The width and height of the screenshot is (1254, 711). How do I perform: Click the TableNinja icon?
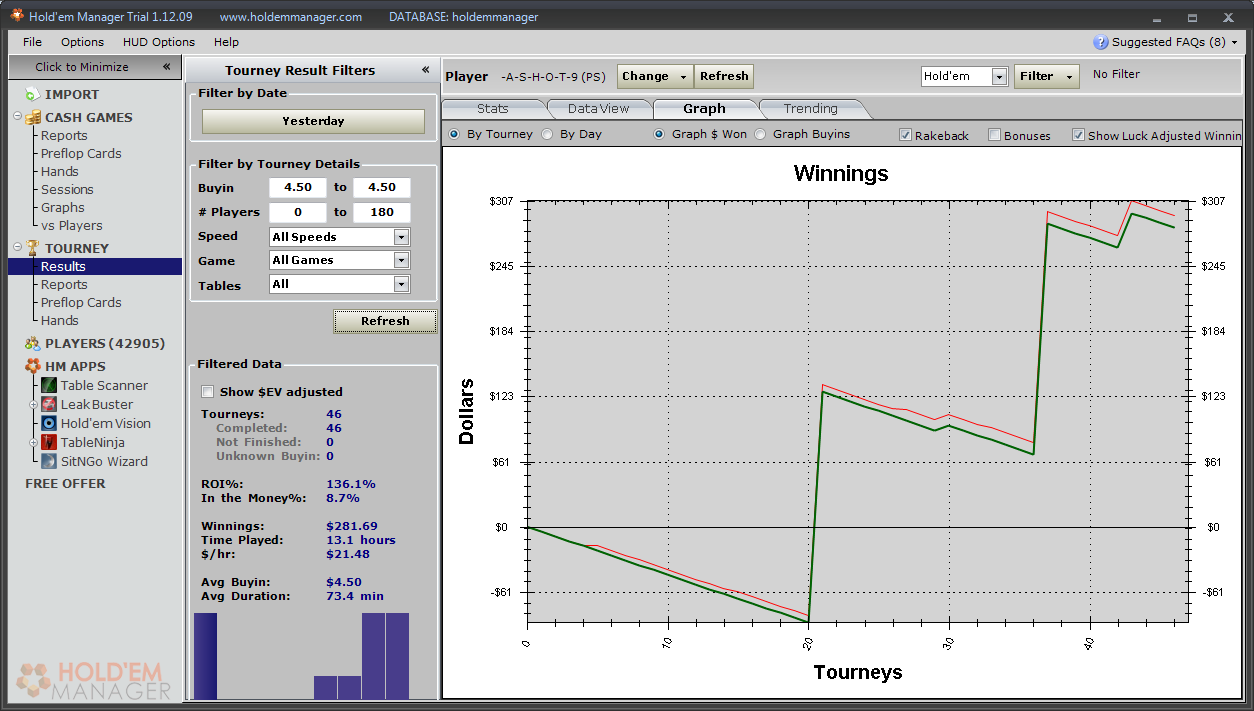click(x=50, y=443)
